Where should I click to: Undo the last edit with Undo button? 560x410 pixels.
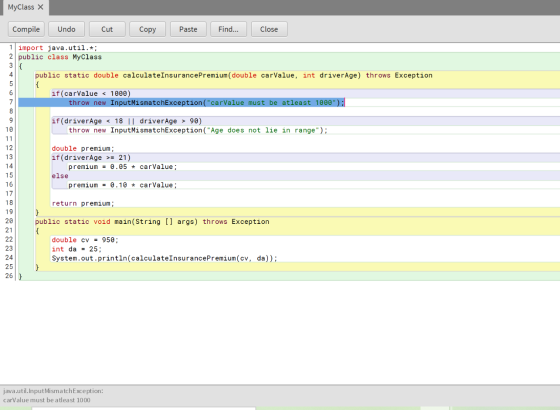(66, 29)
